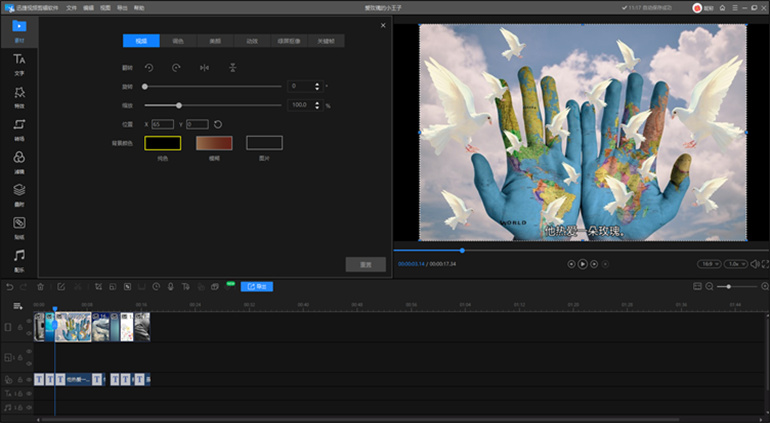Open the 帮助 (Help) menu

coord(139,8)
